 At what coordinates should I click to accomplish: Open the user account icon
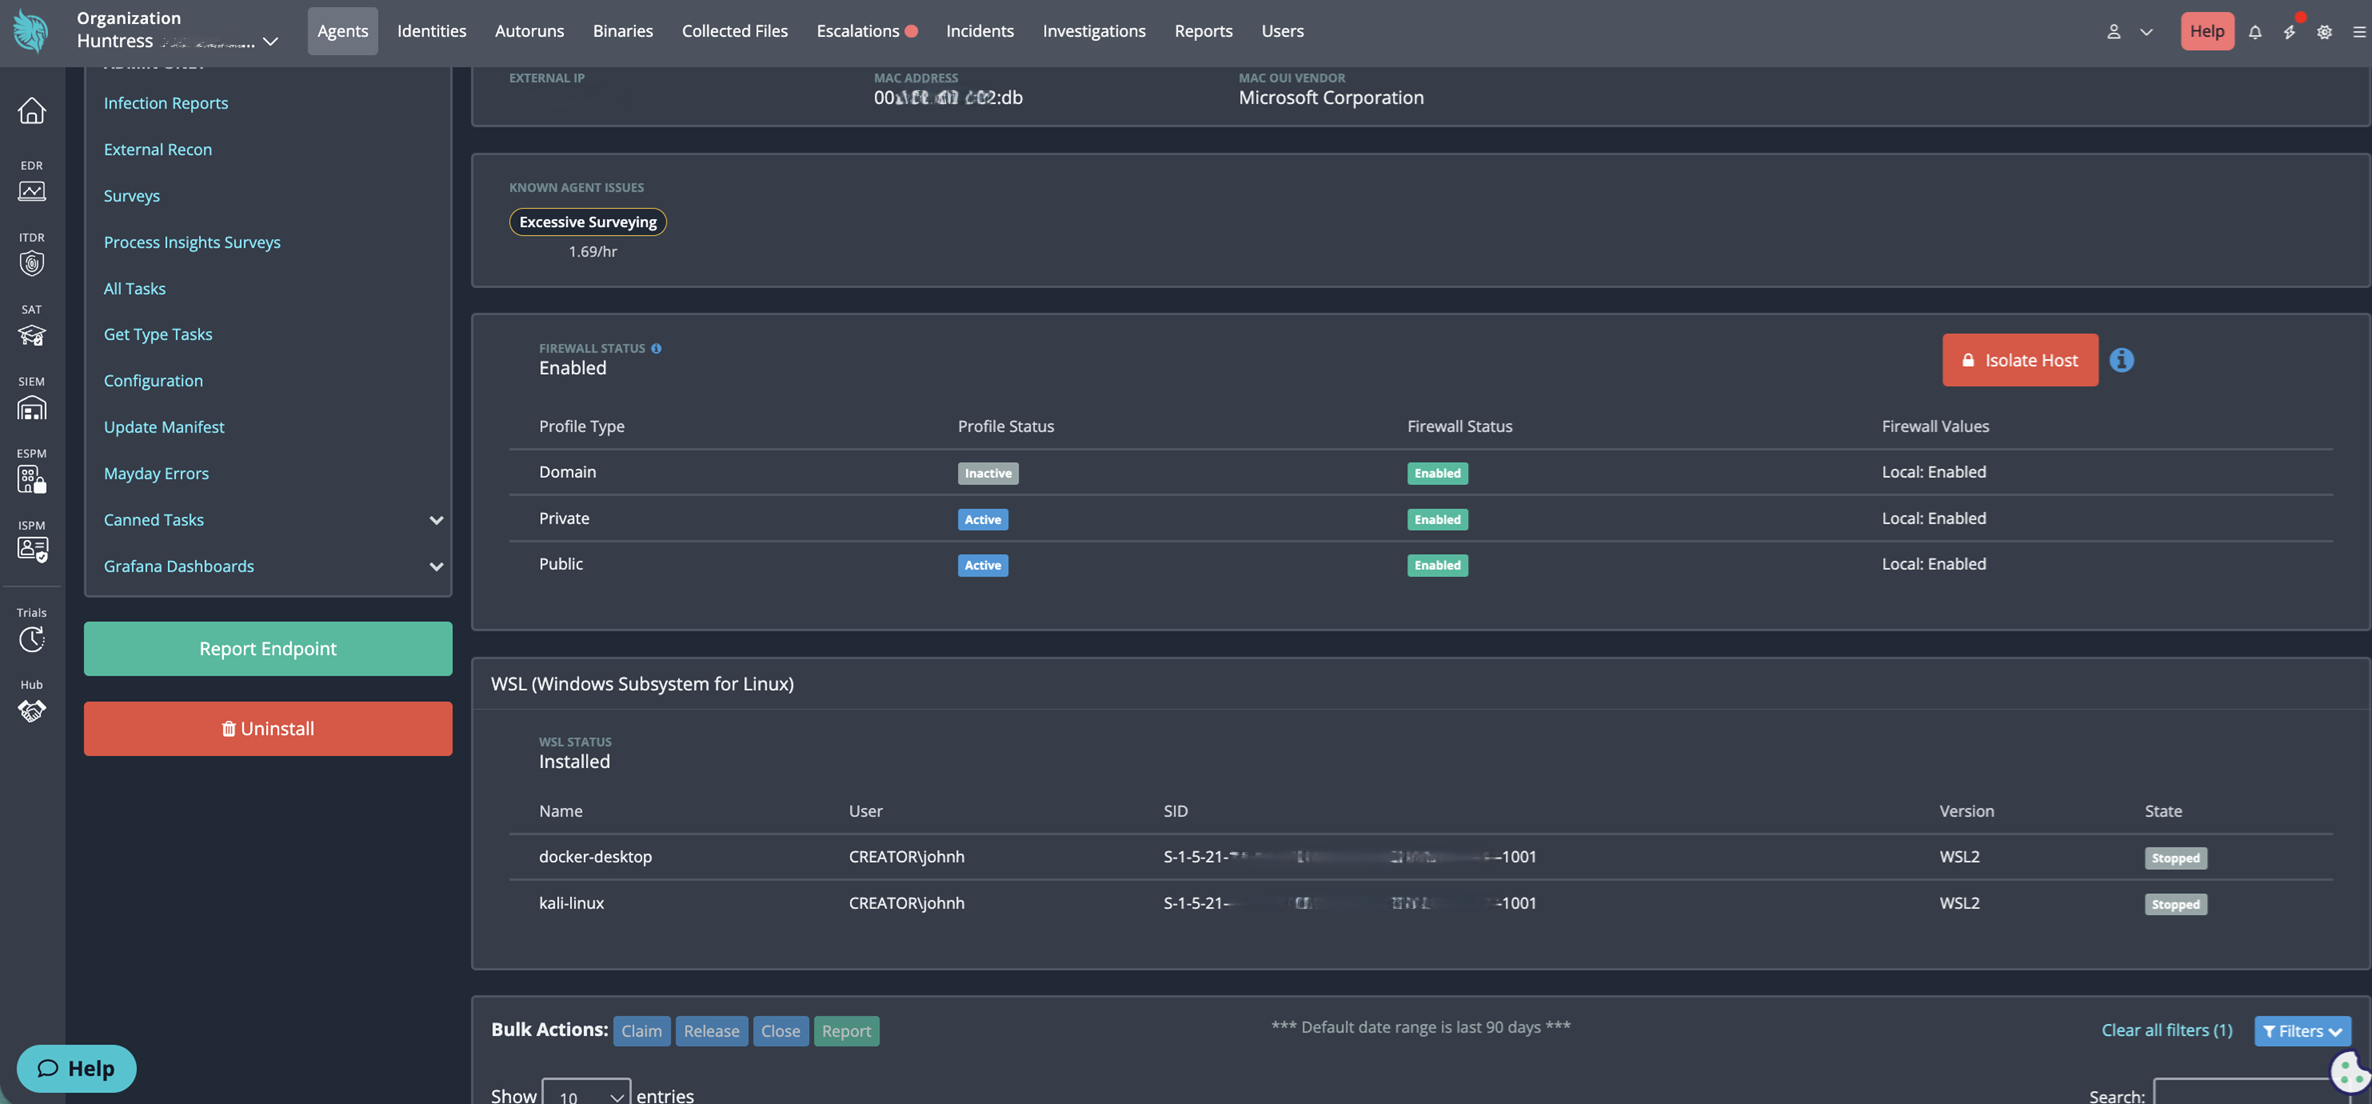[x=2113, y=31]
